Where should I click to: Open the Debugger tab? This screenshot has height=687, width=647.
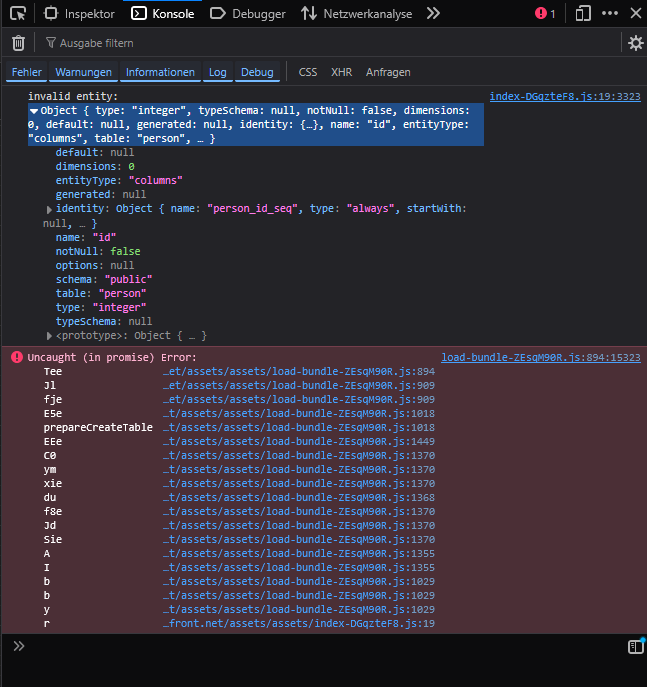point(248,14)
